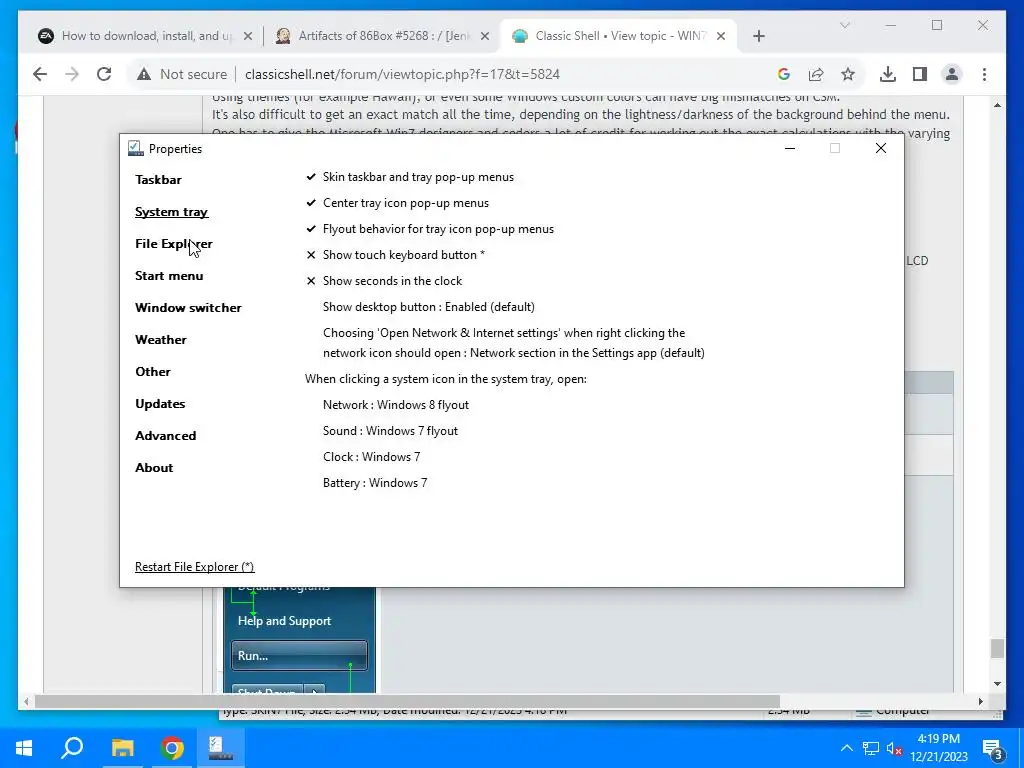Enable Show seconds in the clock
The image size is (1024, 768).
[384, 281]
